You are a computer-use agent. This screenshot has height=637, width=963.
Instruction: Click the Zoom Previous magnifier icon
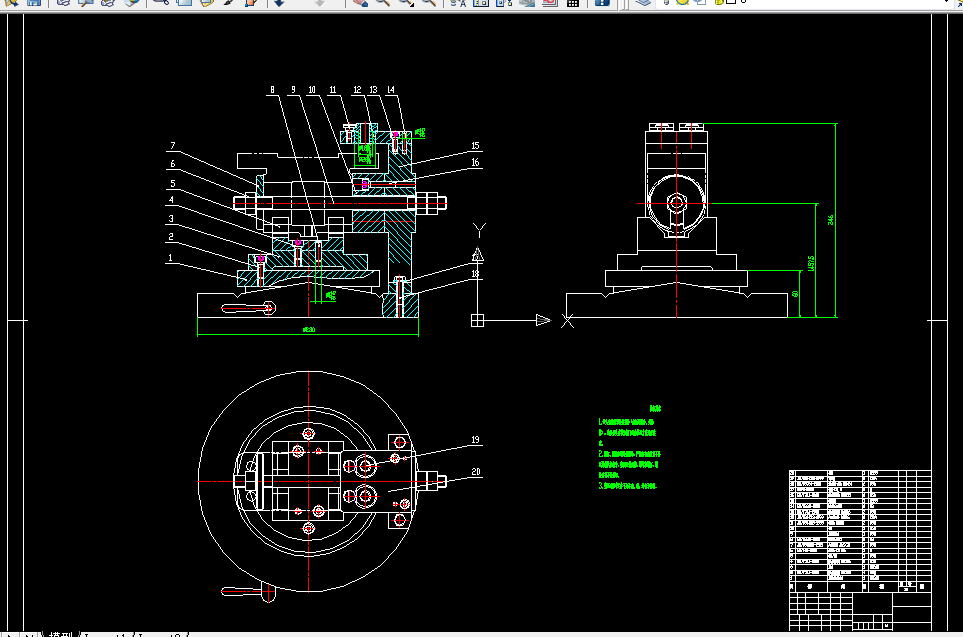pyautogui.click(x=429, y=2)
